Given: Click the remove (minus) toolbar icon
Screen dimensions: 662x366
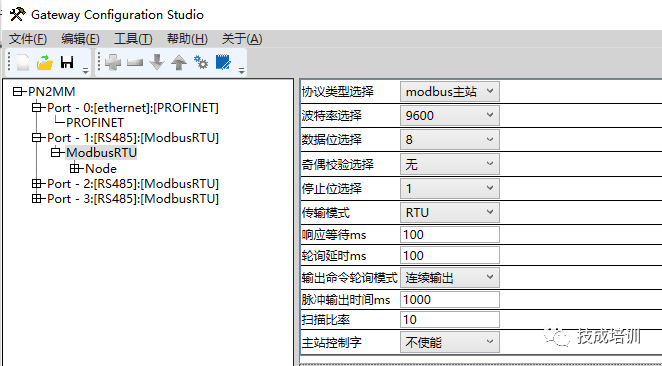Looking at the screenshot, I should click(135, 63).
